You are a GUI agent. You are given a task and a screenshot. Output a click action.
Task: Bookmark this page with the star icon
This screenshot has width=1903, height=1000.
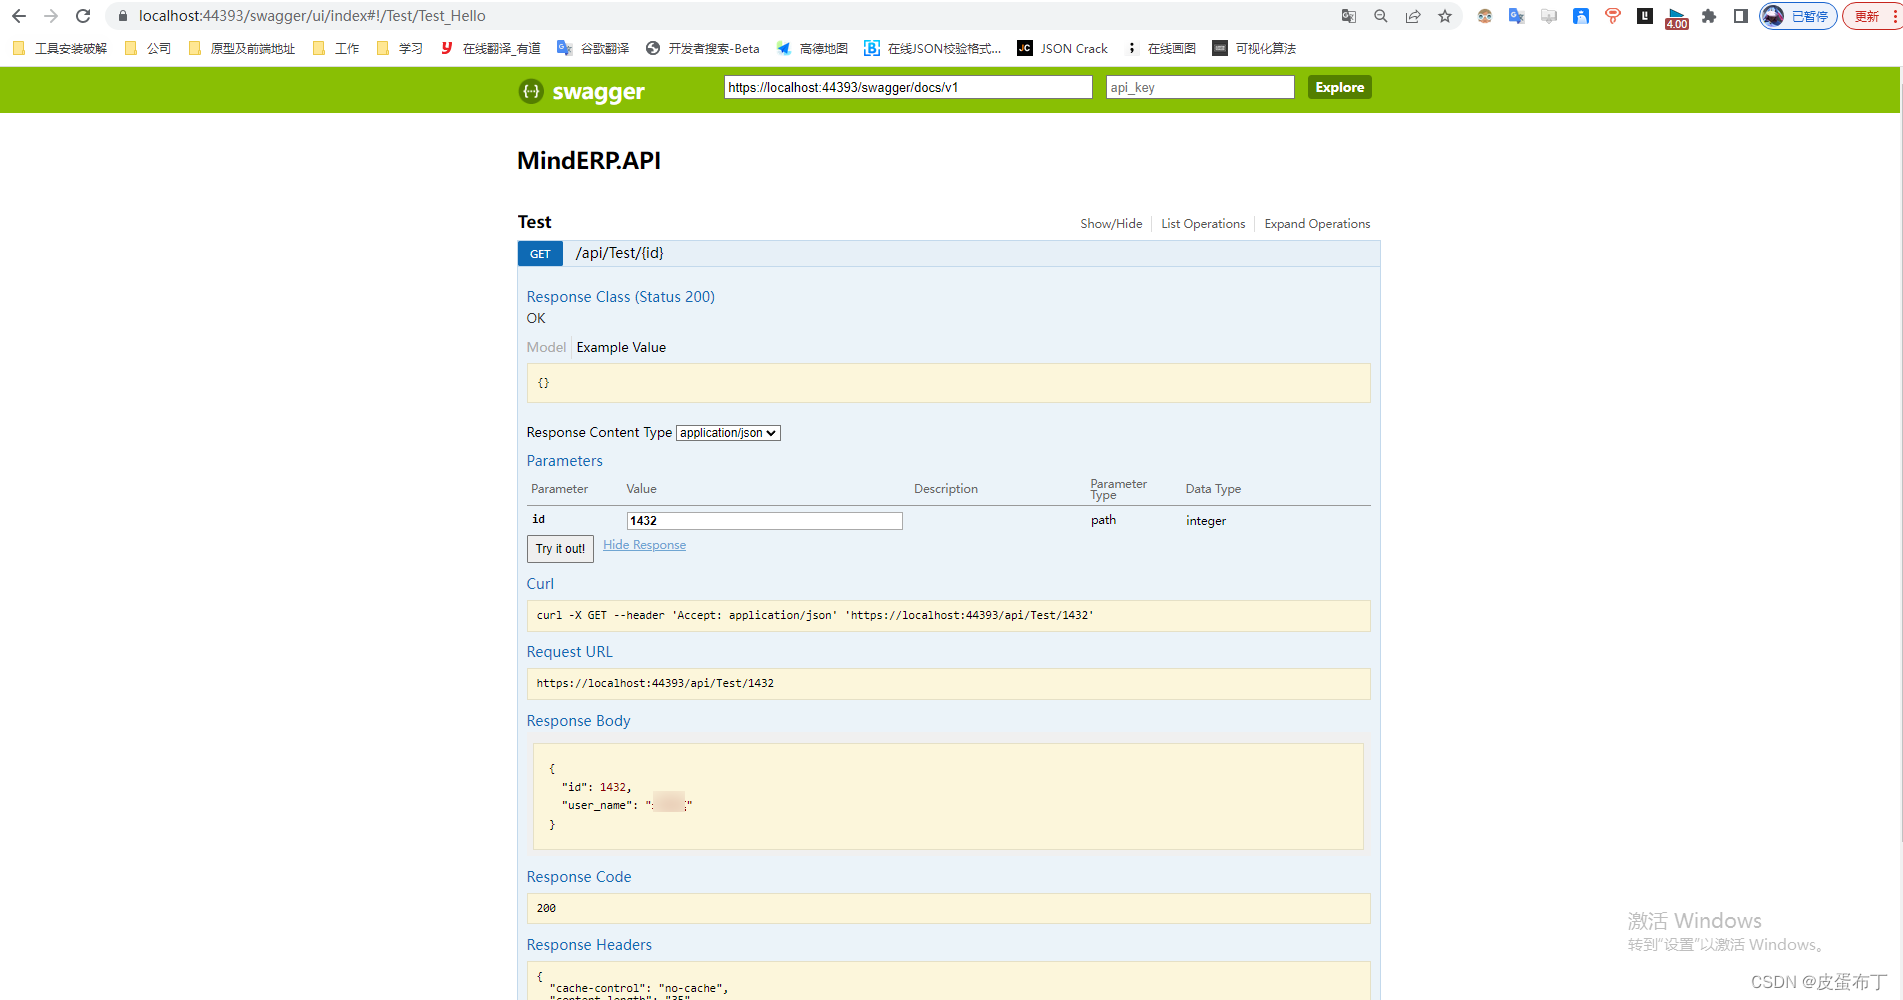tap(1445, 16)
